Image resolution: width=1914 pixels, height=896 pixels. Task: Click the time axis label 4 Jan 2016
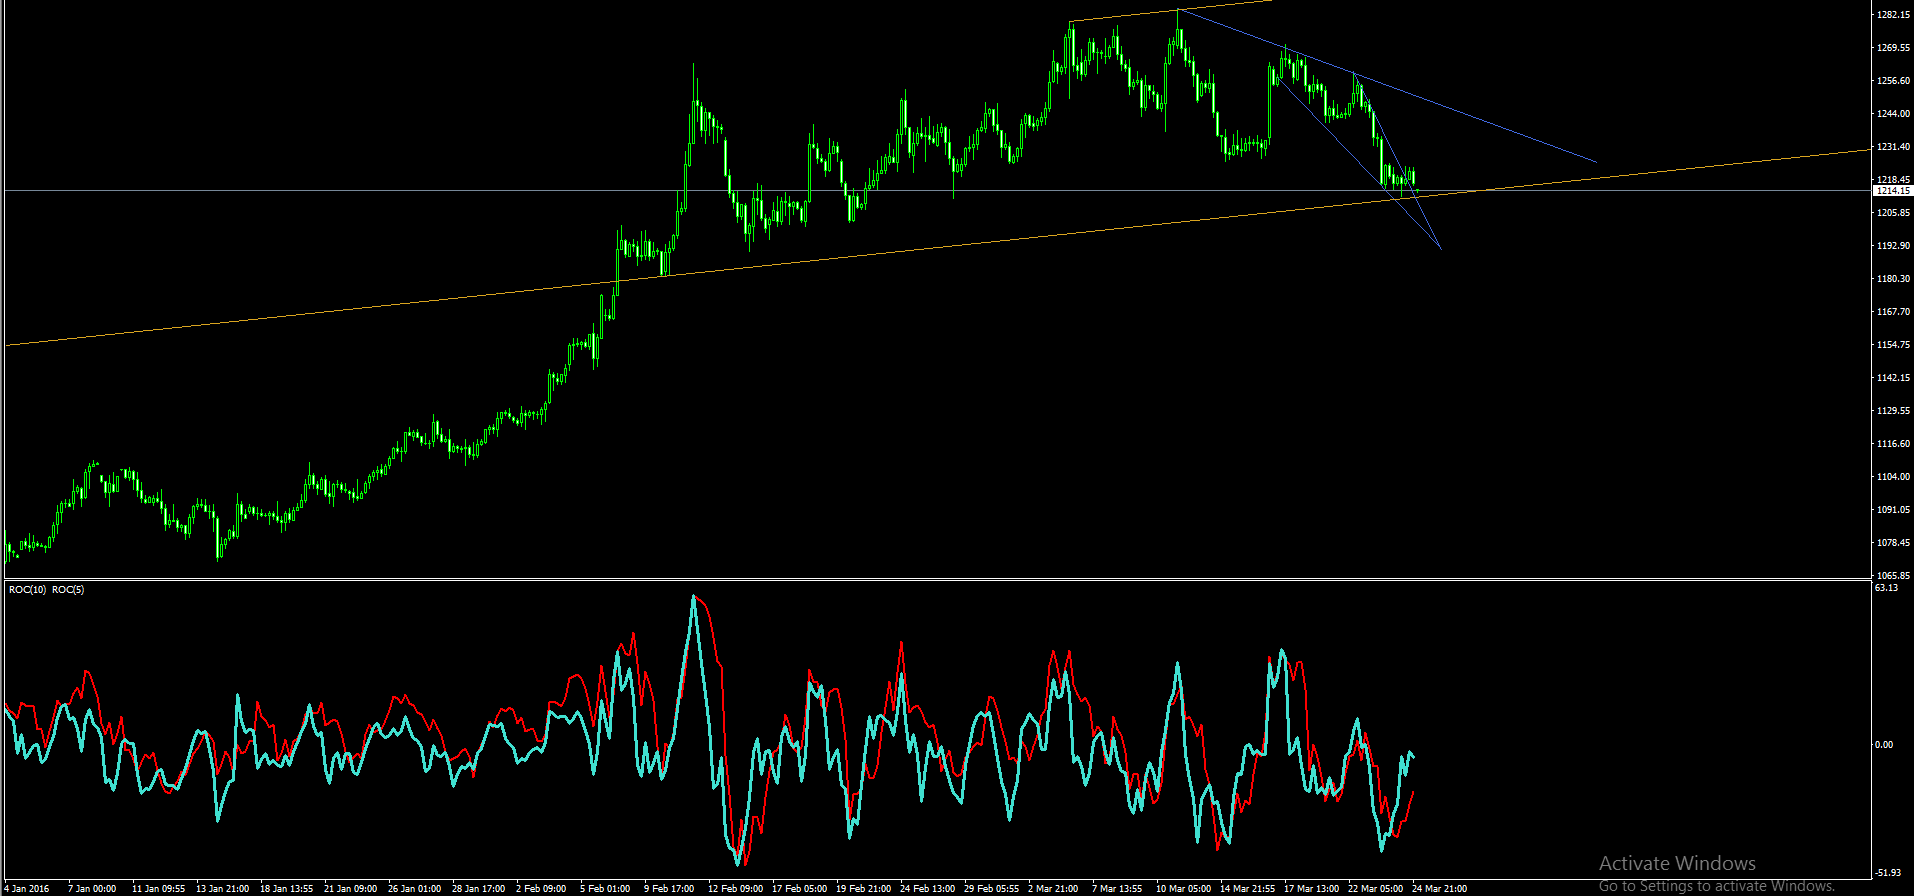tap(26, 889)
